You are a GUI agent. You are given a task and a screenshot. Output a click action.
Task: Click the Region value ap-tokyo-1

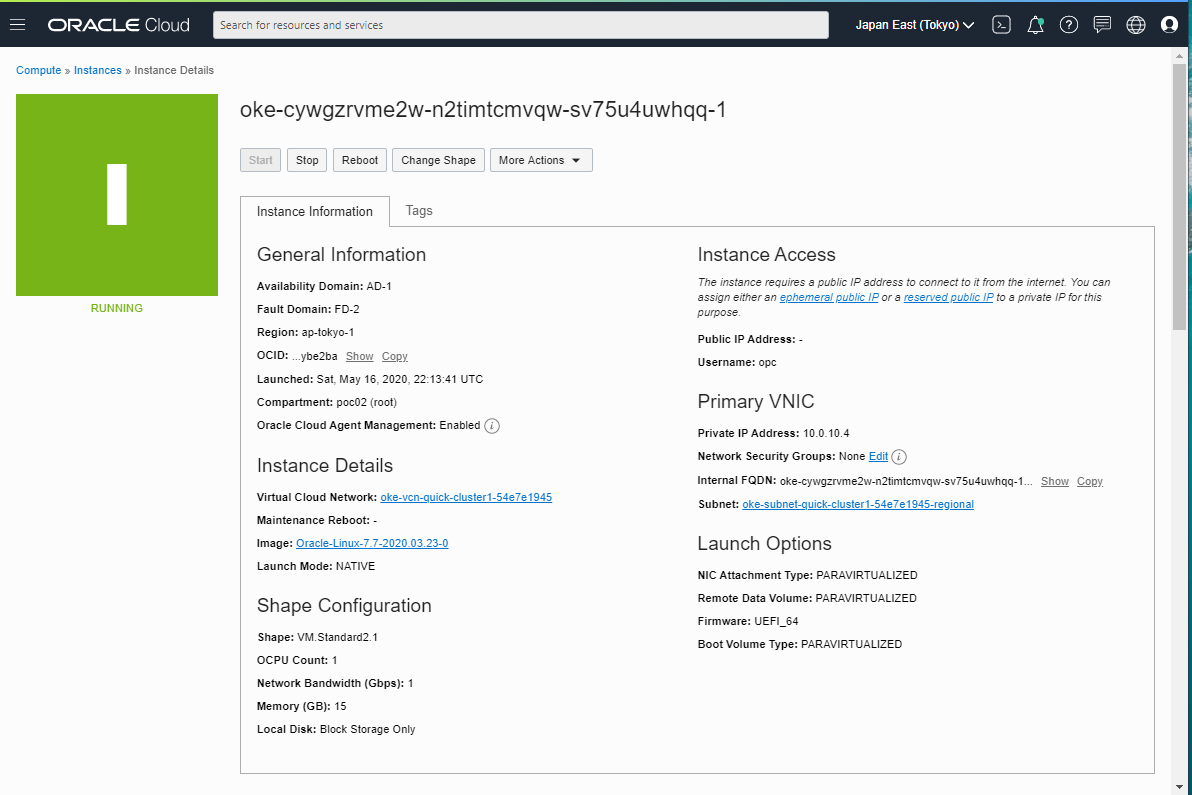click(328, 333)
